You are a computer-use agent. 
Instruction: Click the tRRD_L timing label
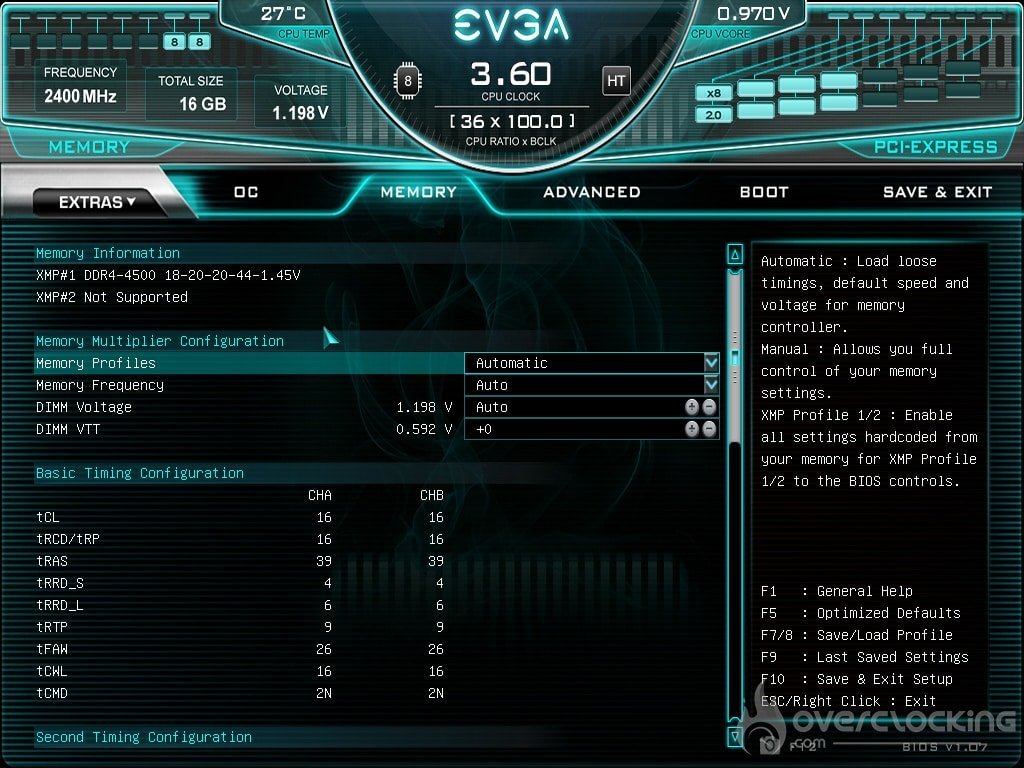click(x=60, y=605)
